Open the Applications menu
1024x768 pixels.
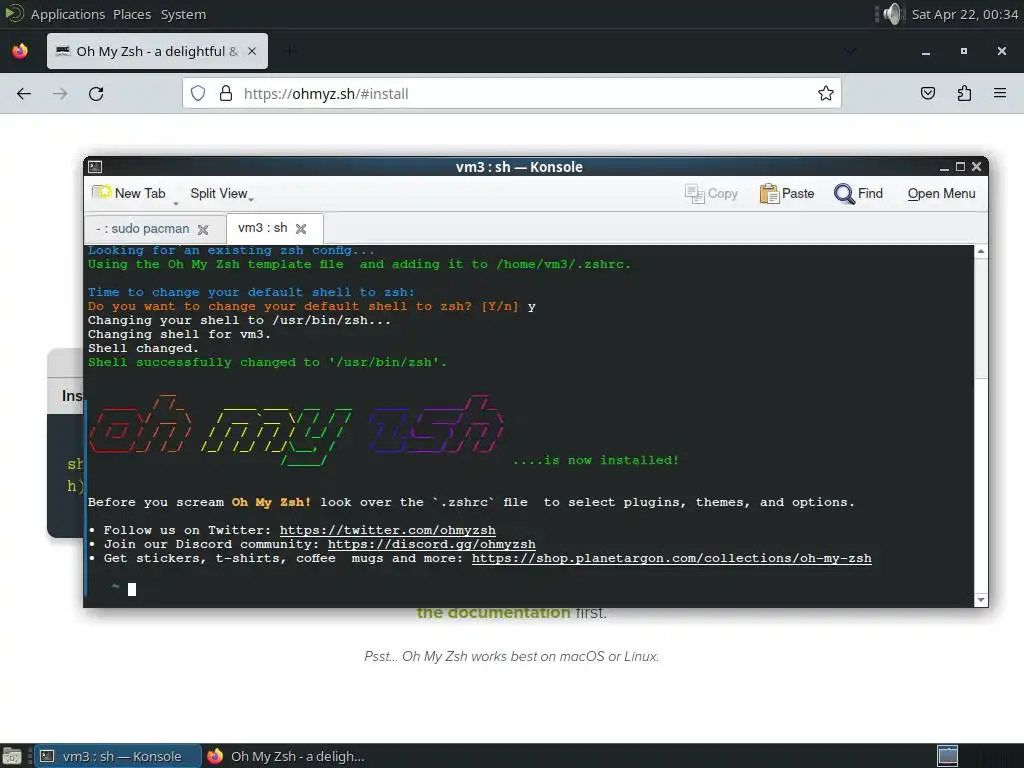coord(67,14)
